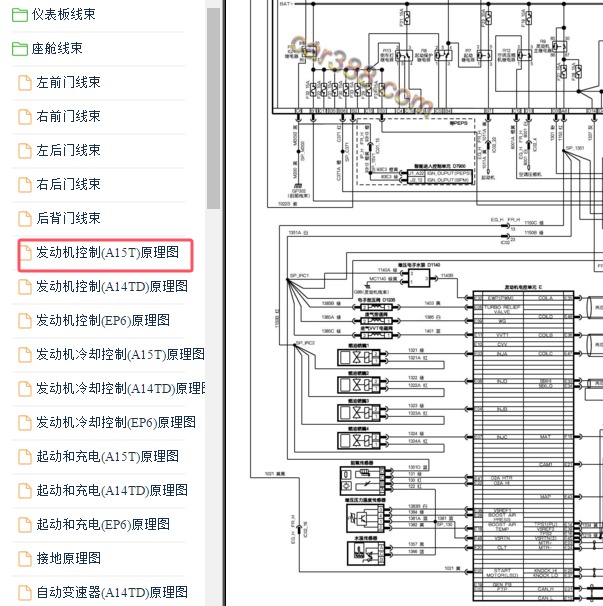Viewport: 603px width, 606px height.
Task: Click the file icon beside 自动变速器(A14TD)原理图
Action: [25, 593]
